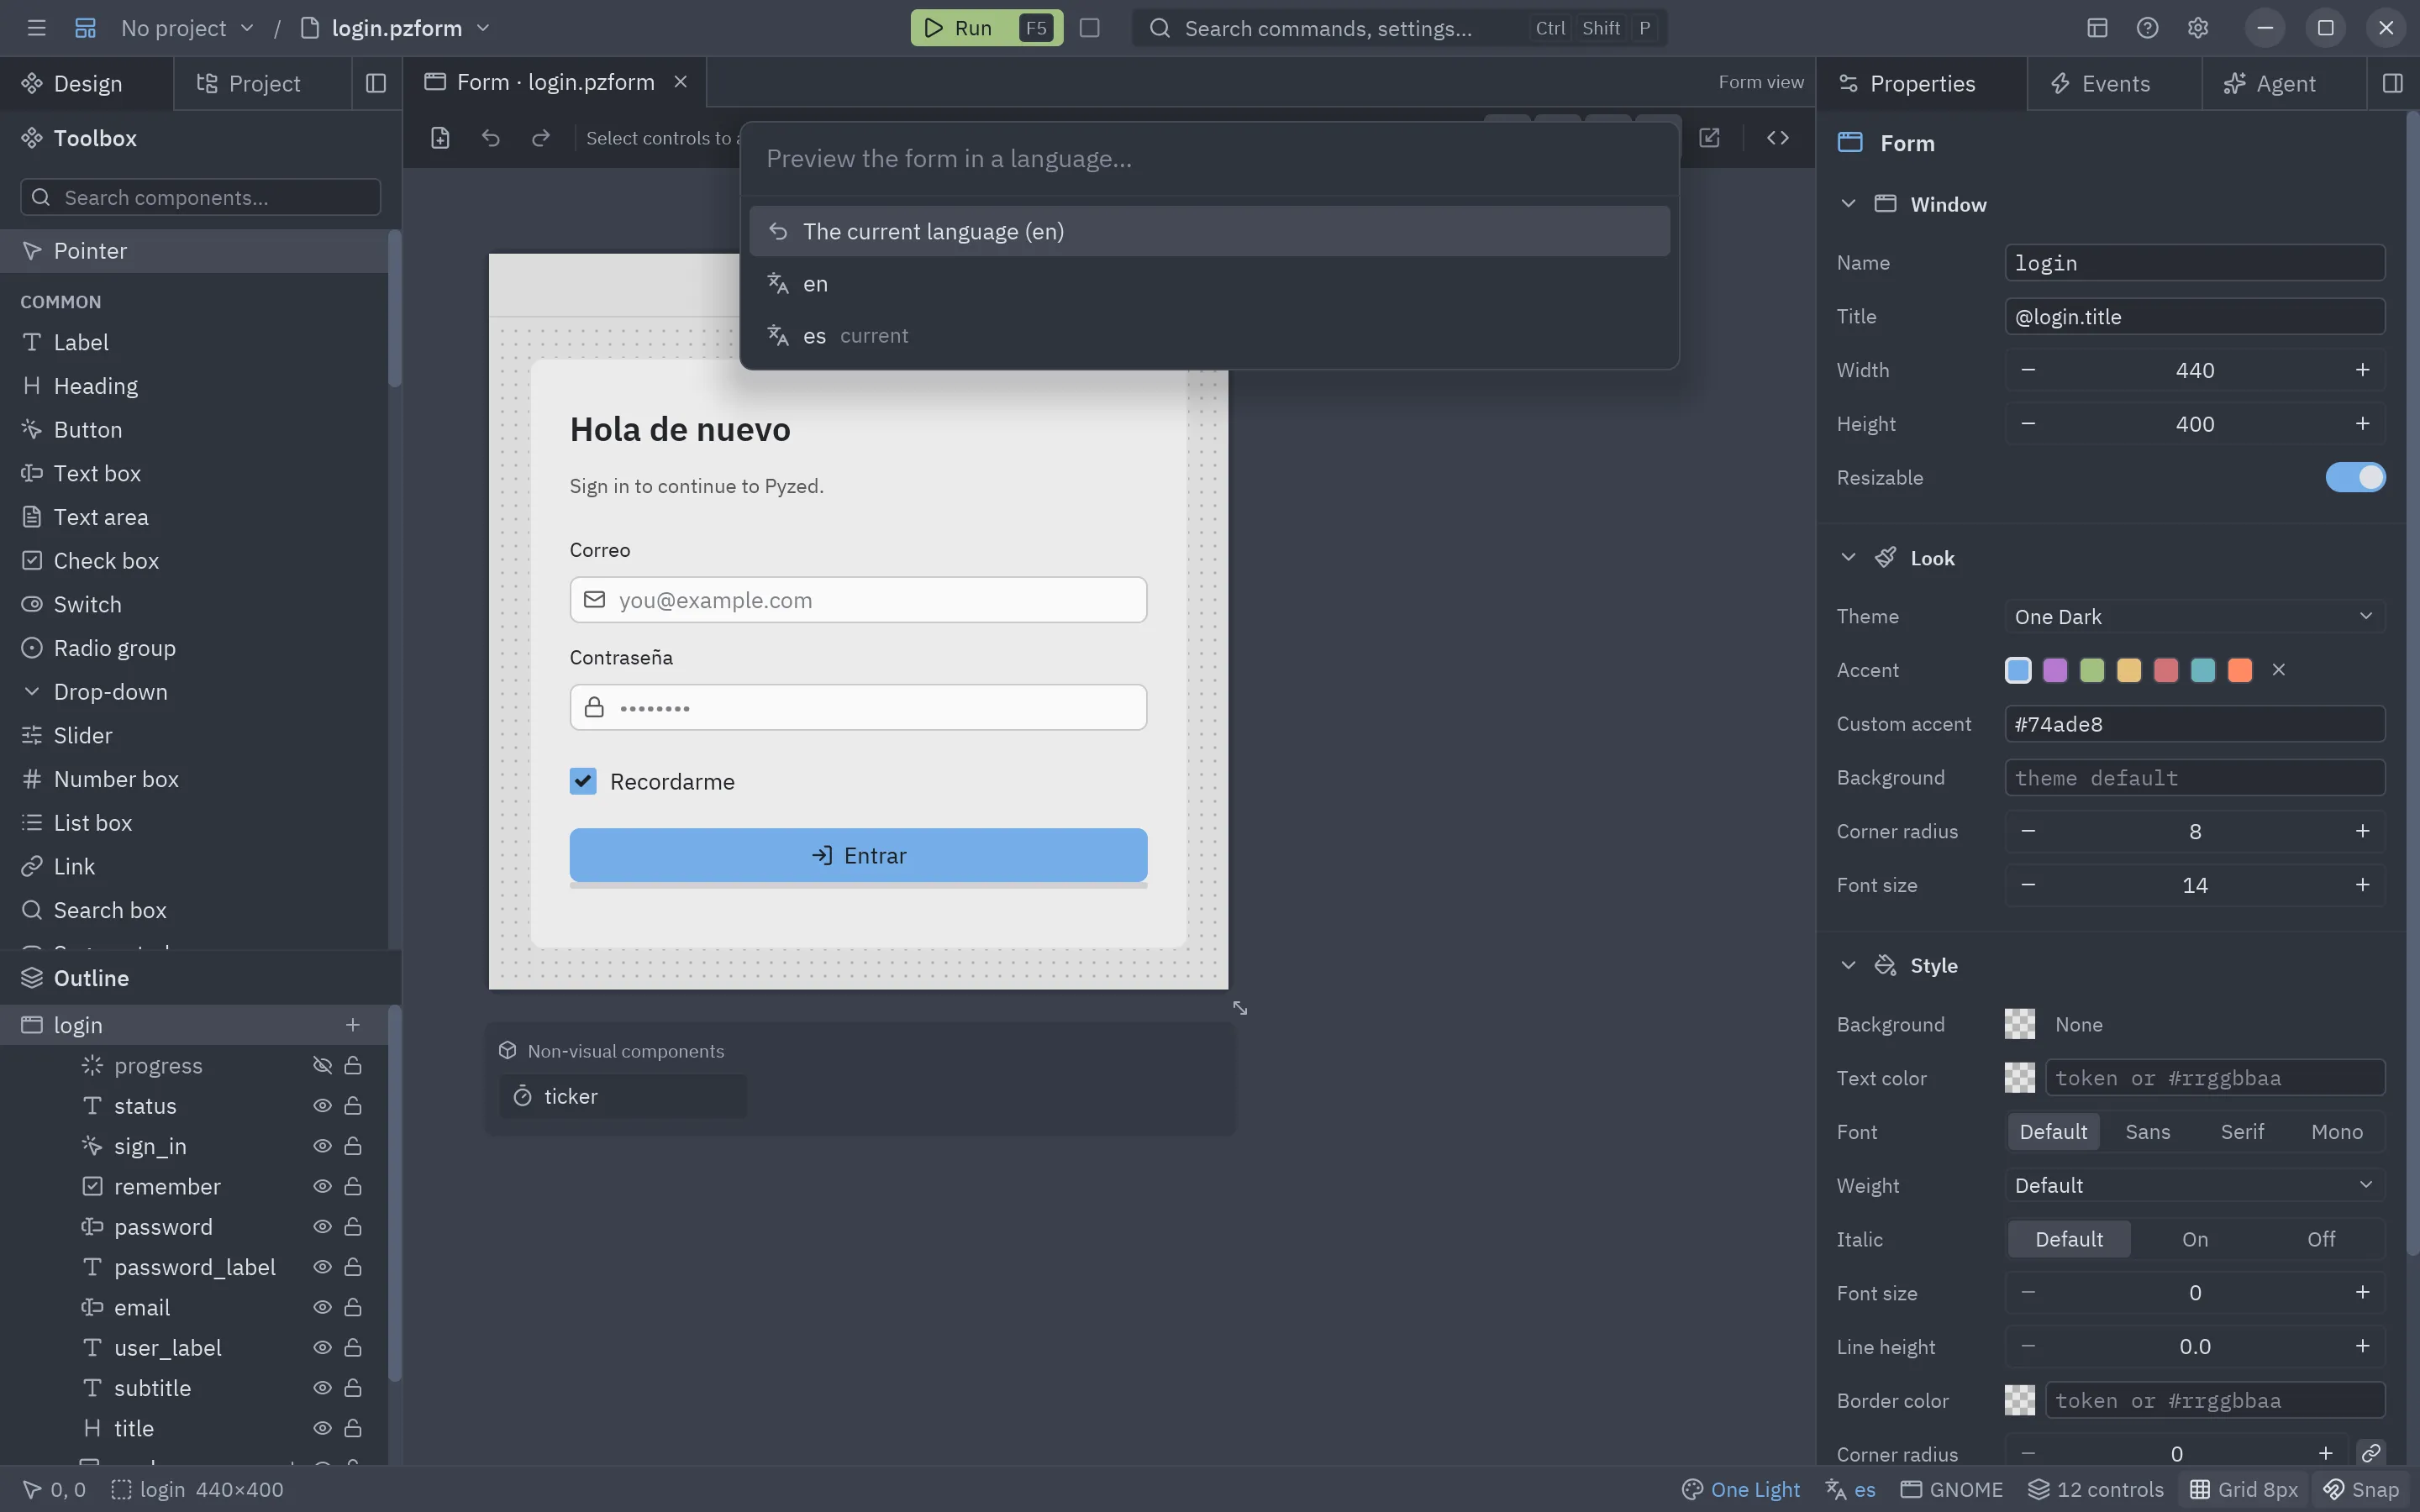Click the stop square next to Run
This screenshot has height=1512, width=2420.
tap(1090, 28)
